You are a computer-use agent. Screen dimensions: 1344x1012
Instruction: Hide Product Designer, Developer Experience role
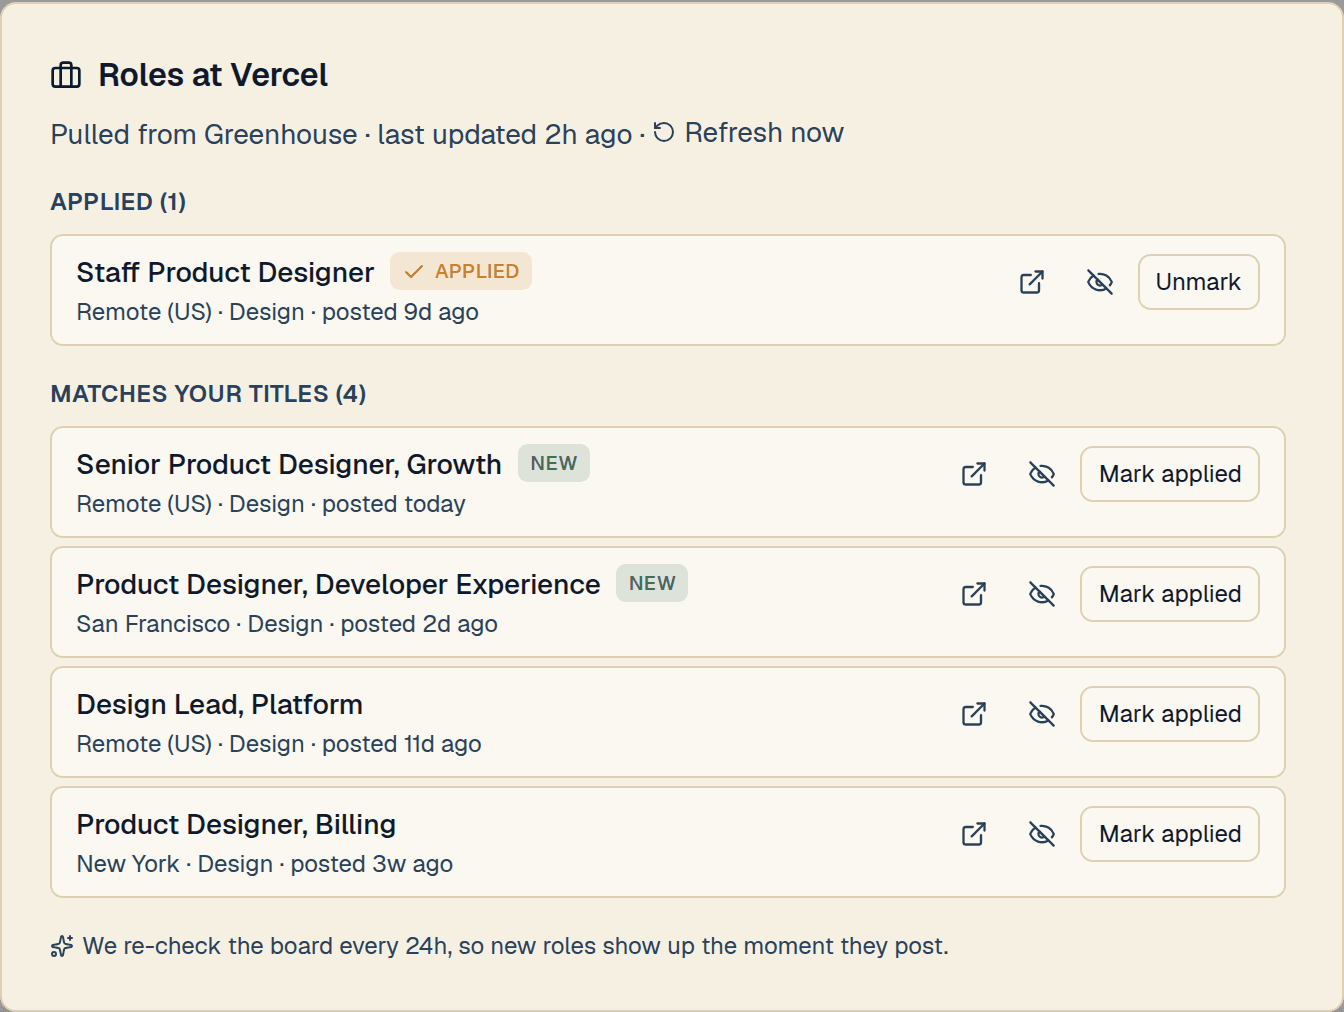point(1042,594)
